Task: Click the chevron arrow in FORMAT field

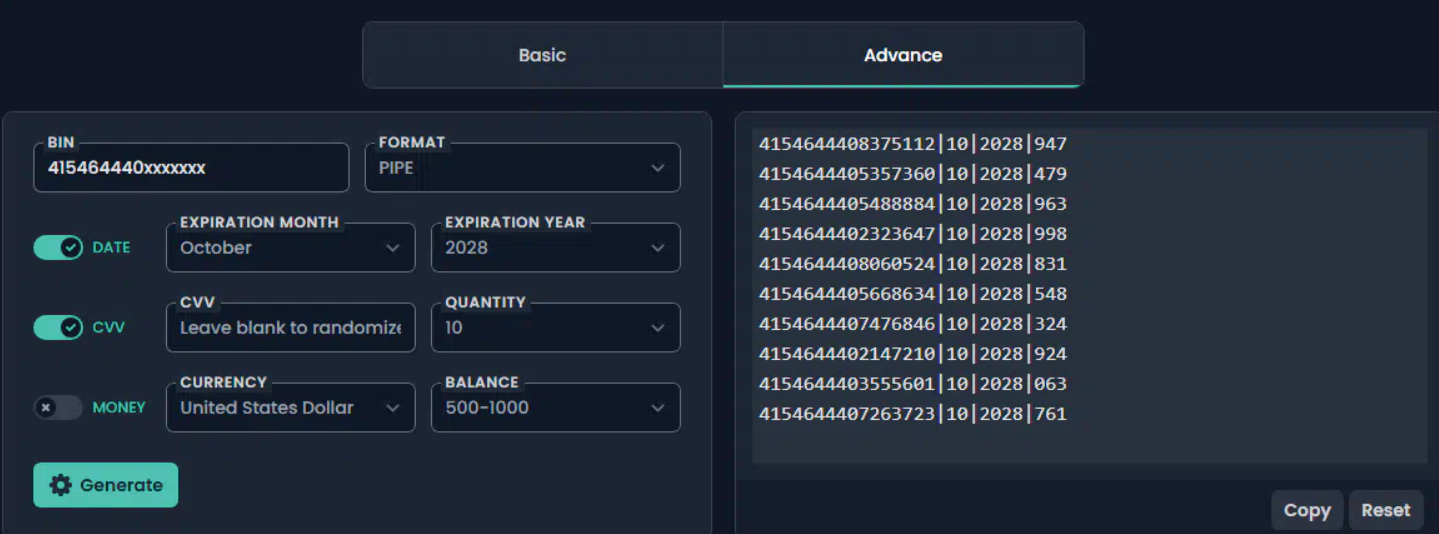Action: 657,168
